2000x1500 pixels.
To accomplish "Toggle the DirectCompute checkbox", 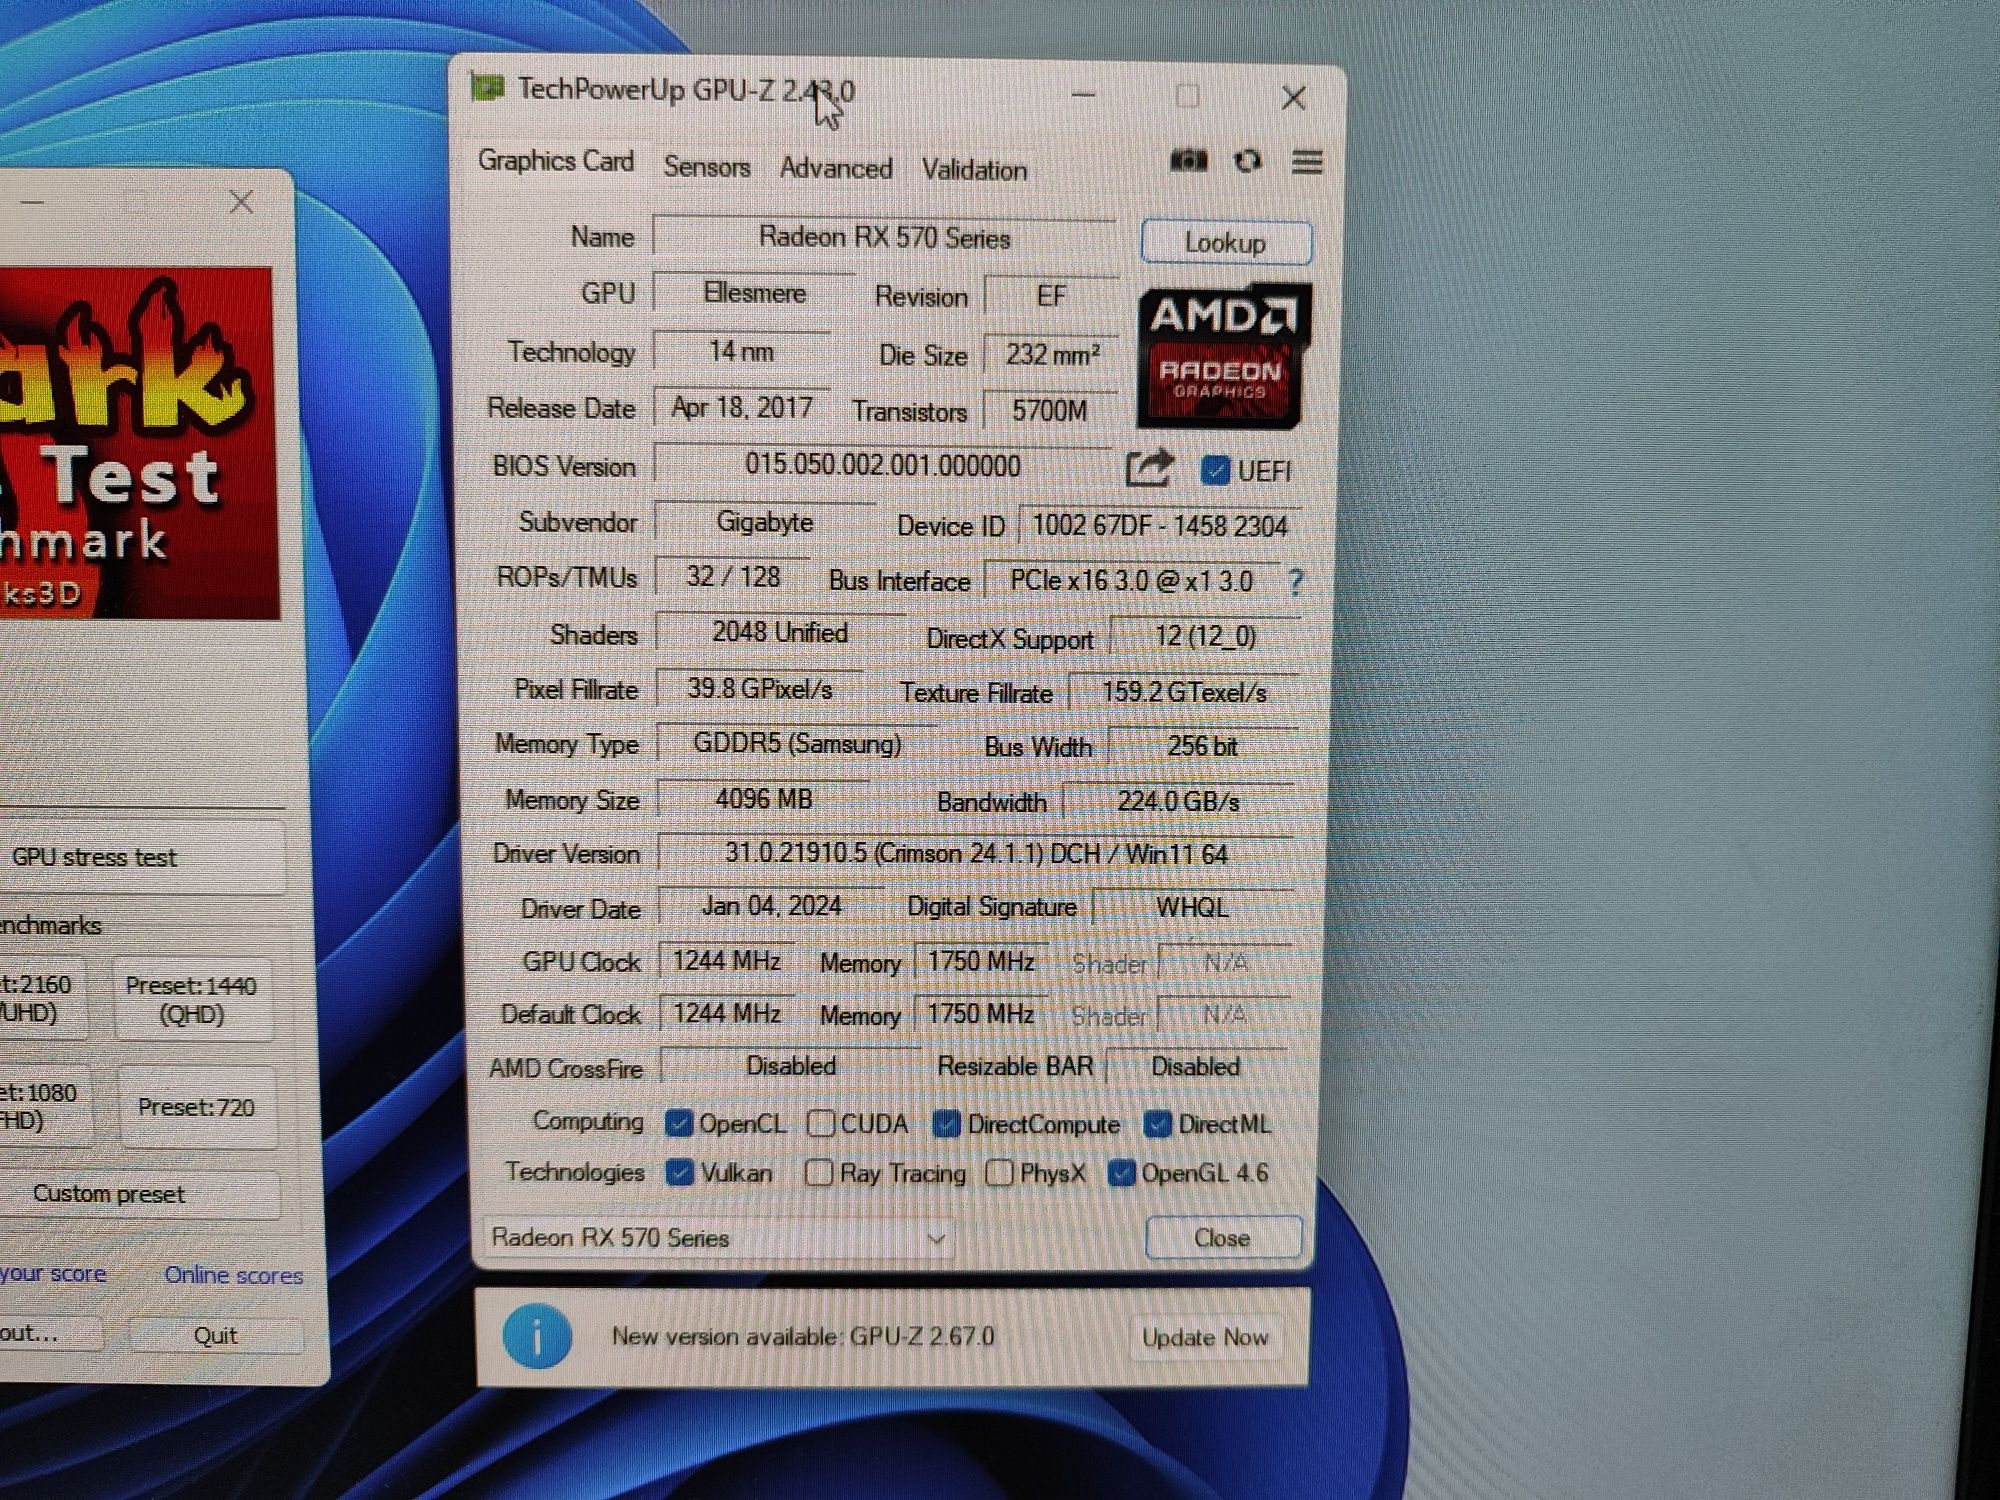I will tap(946, 1124).
